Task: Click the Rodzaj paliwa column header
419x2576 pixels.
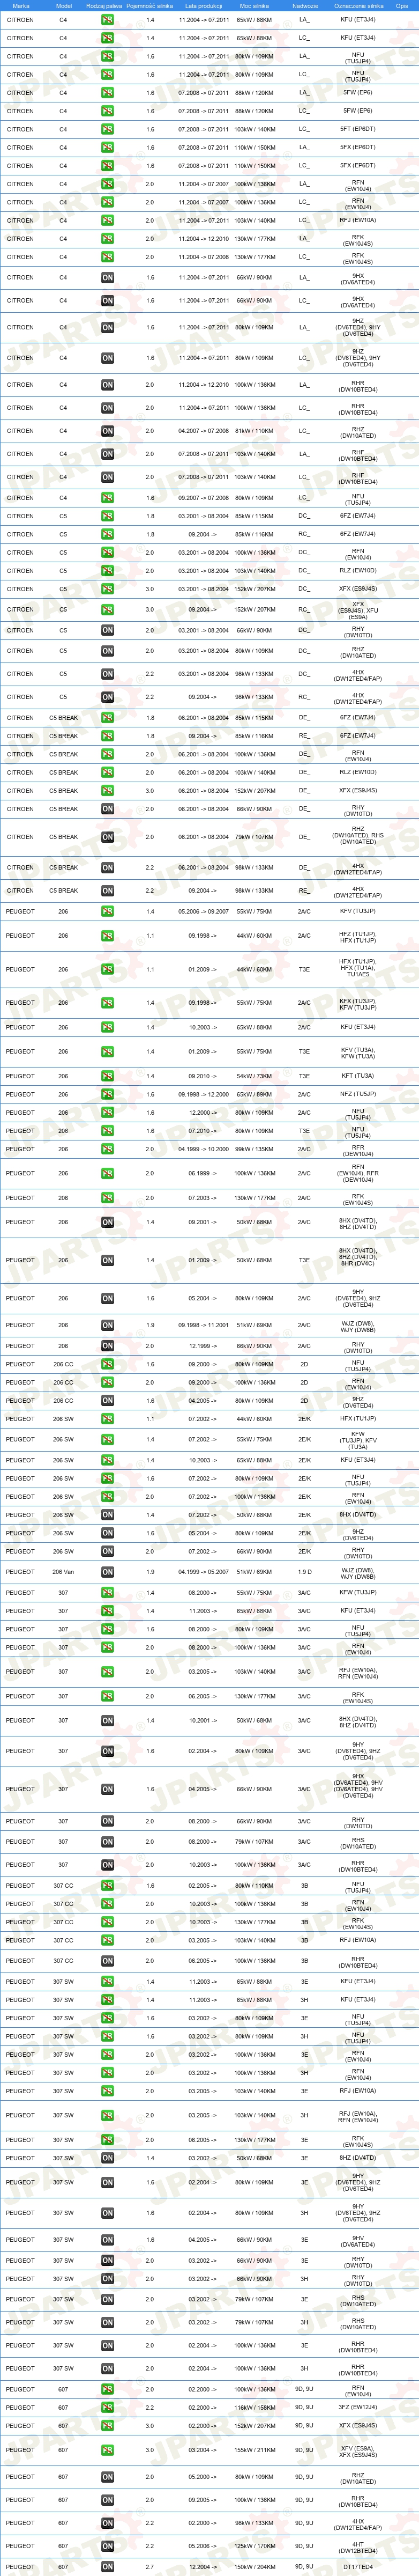Action: 104,5
